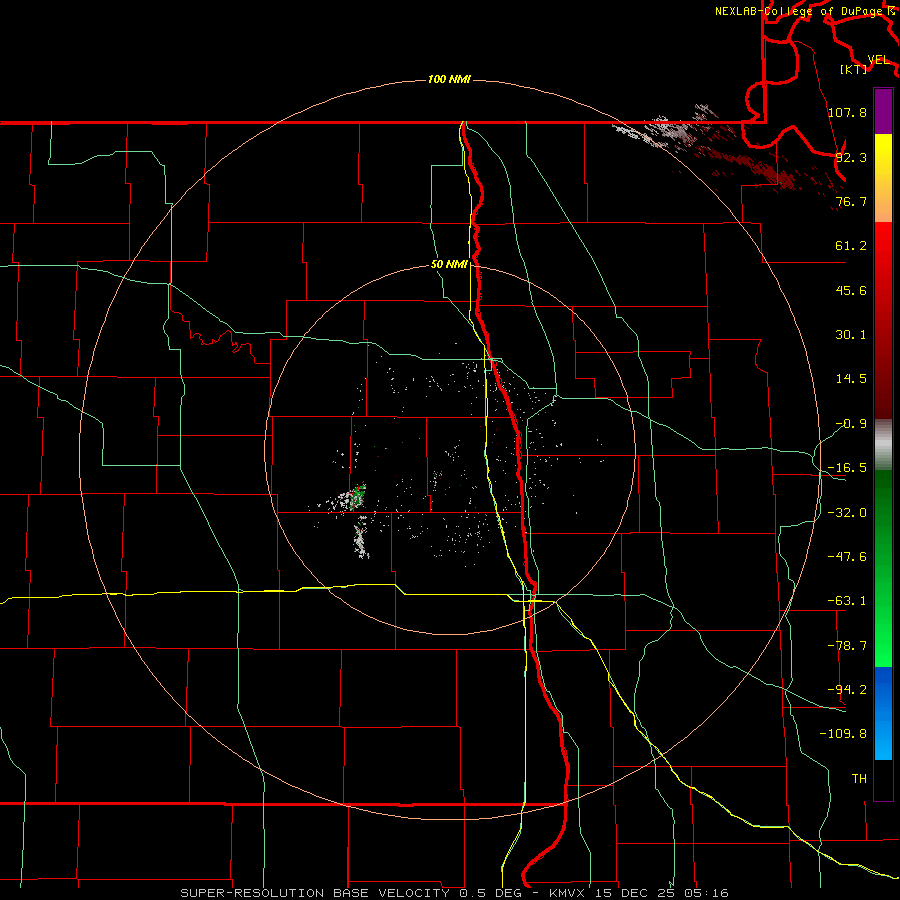Select the 76.7 velocity scale value

(x=851, y=201)
